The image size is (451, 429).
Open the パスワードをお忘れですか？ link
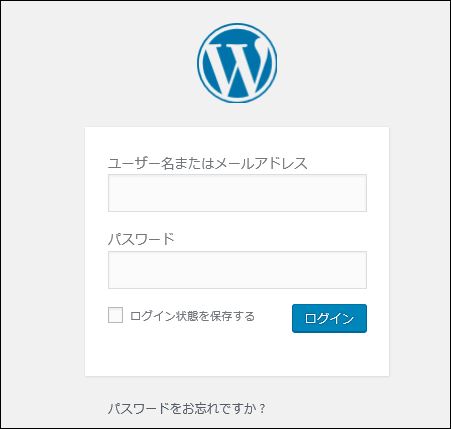click(187, 408)
